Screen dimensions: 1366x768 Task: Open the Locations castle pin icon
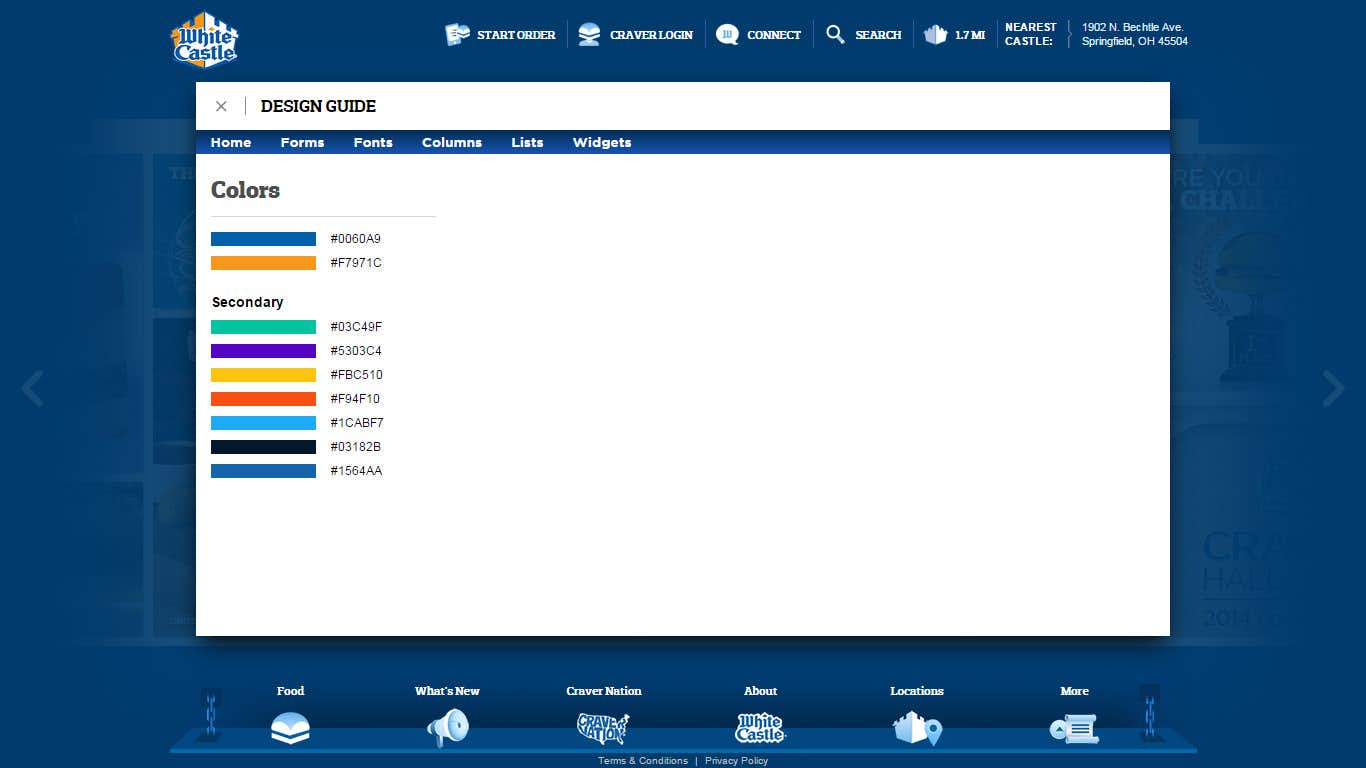tap(917, 728)
